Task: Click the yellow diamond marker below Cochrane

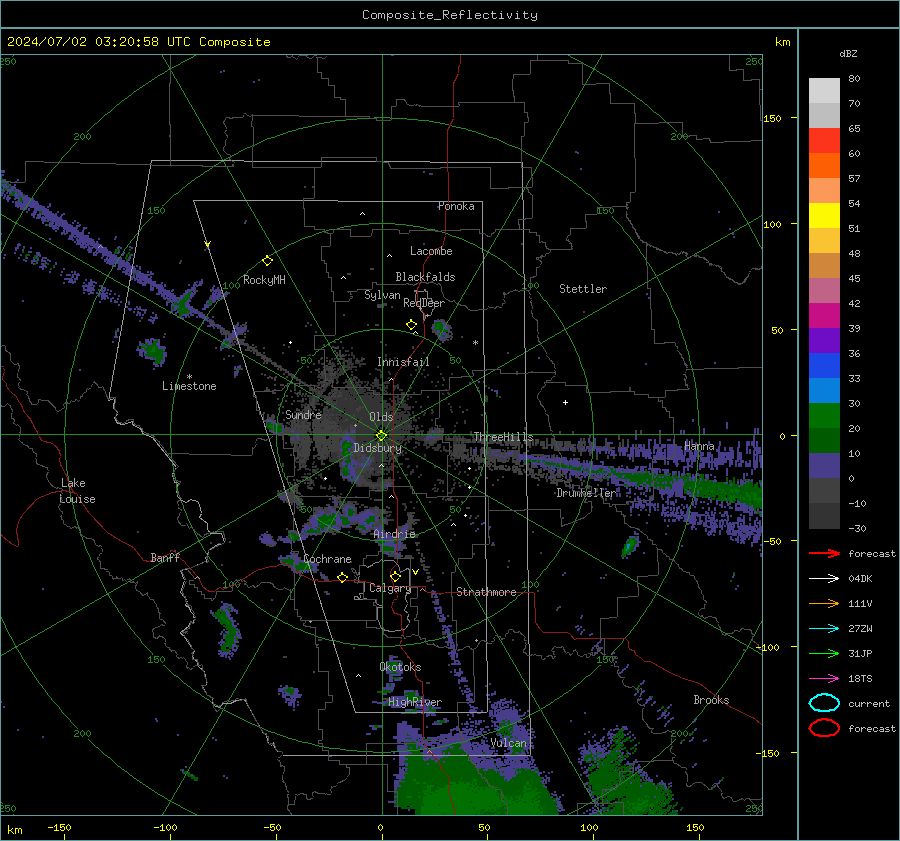Action: click(342, 577)
